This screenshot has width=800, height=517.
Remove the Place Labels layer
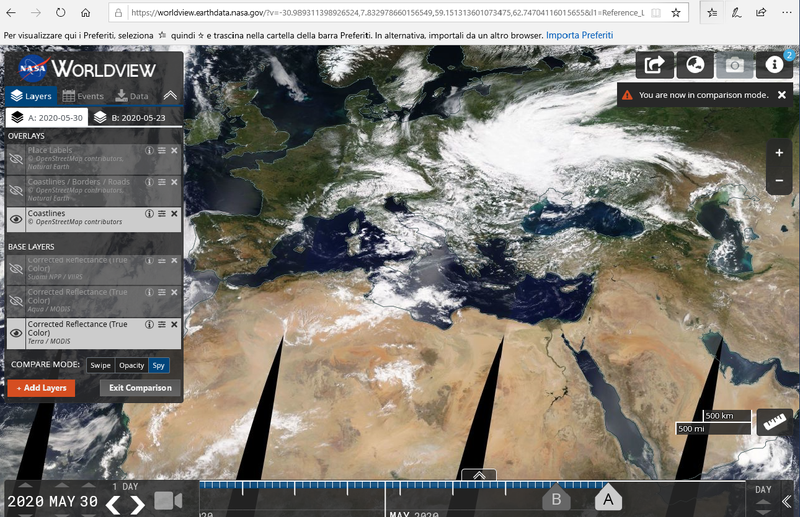[174, 151]
